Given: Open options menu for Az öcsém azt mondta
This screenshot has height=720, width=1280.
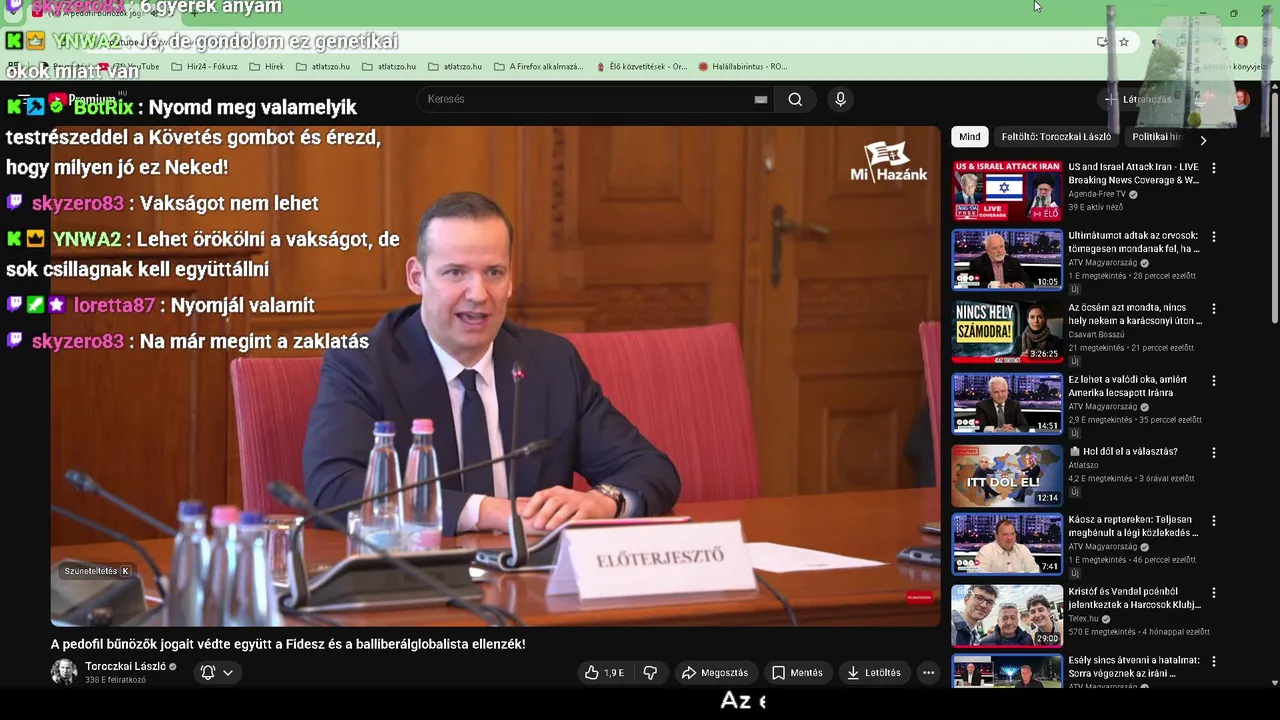Looking at the screenshot, I should [x=1214, y=309].
